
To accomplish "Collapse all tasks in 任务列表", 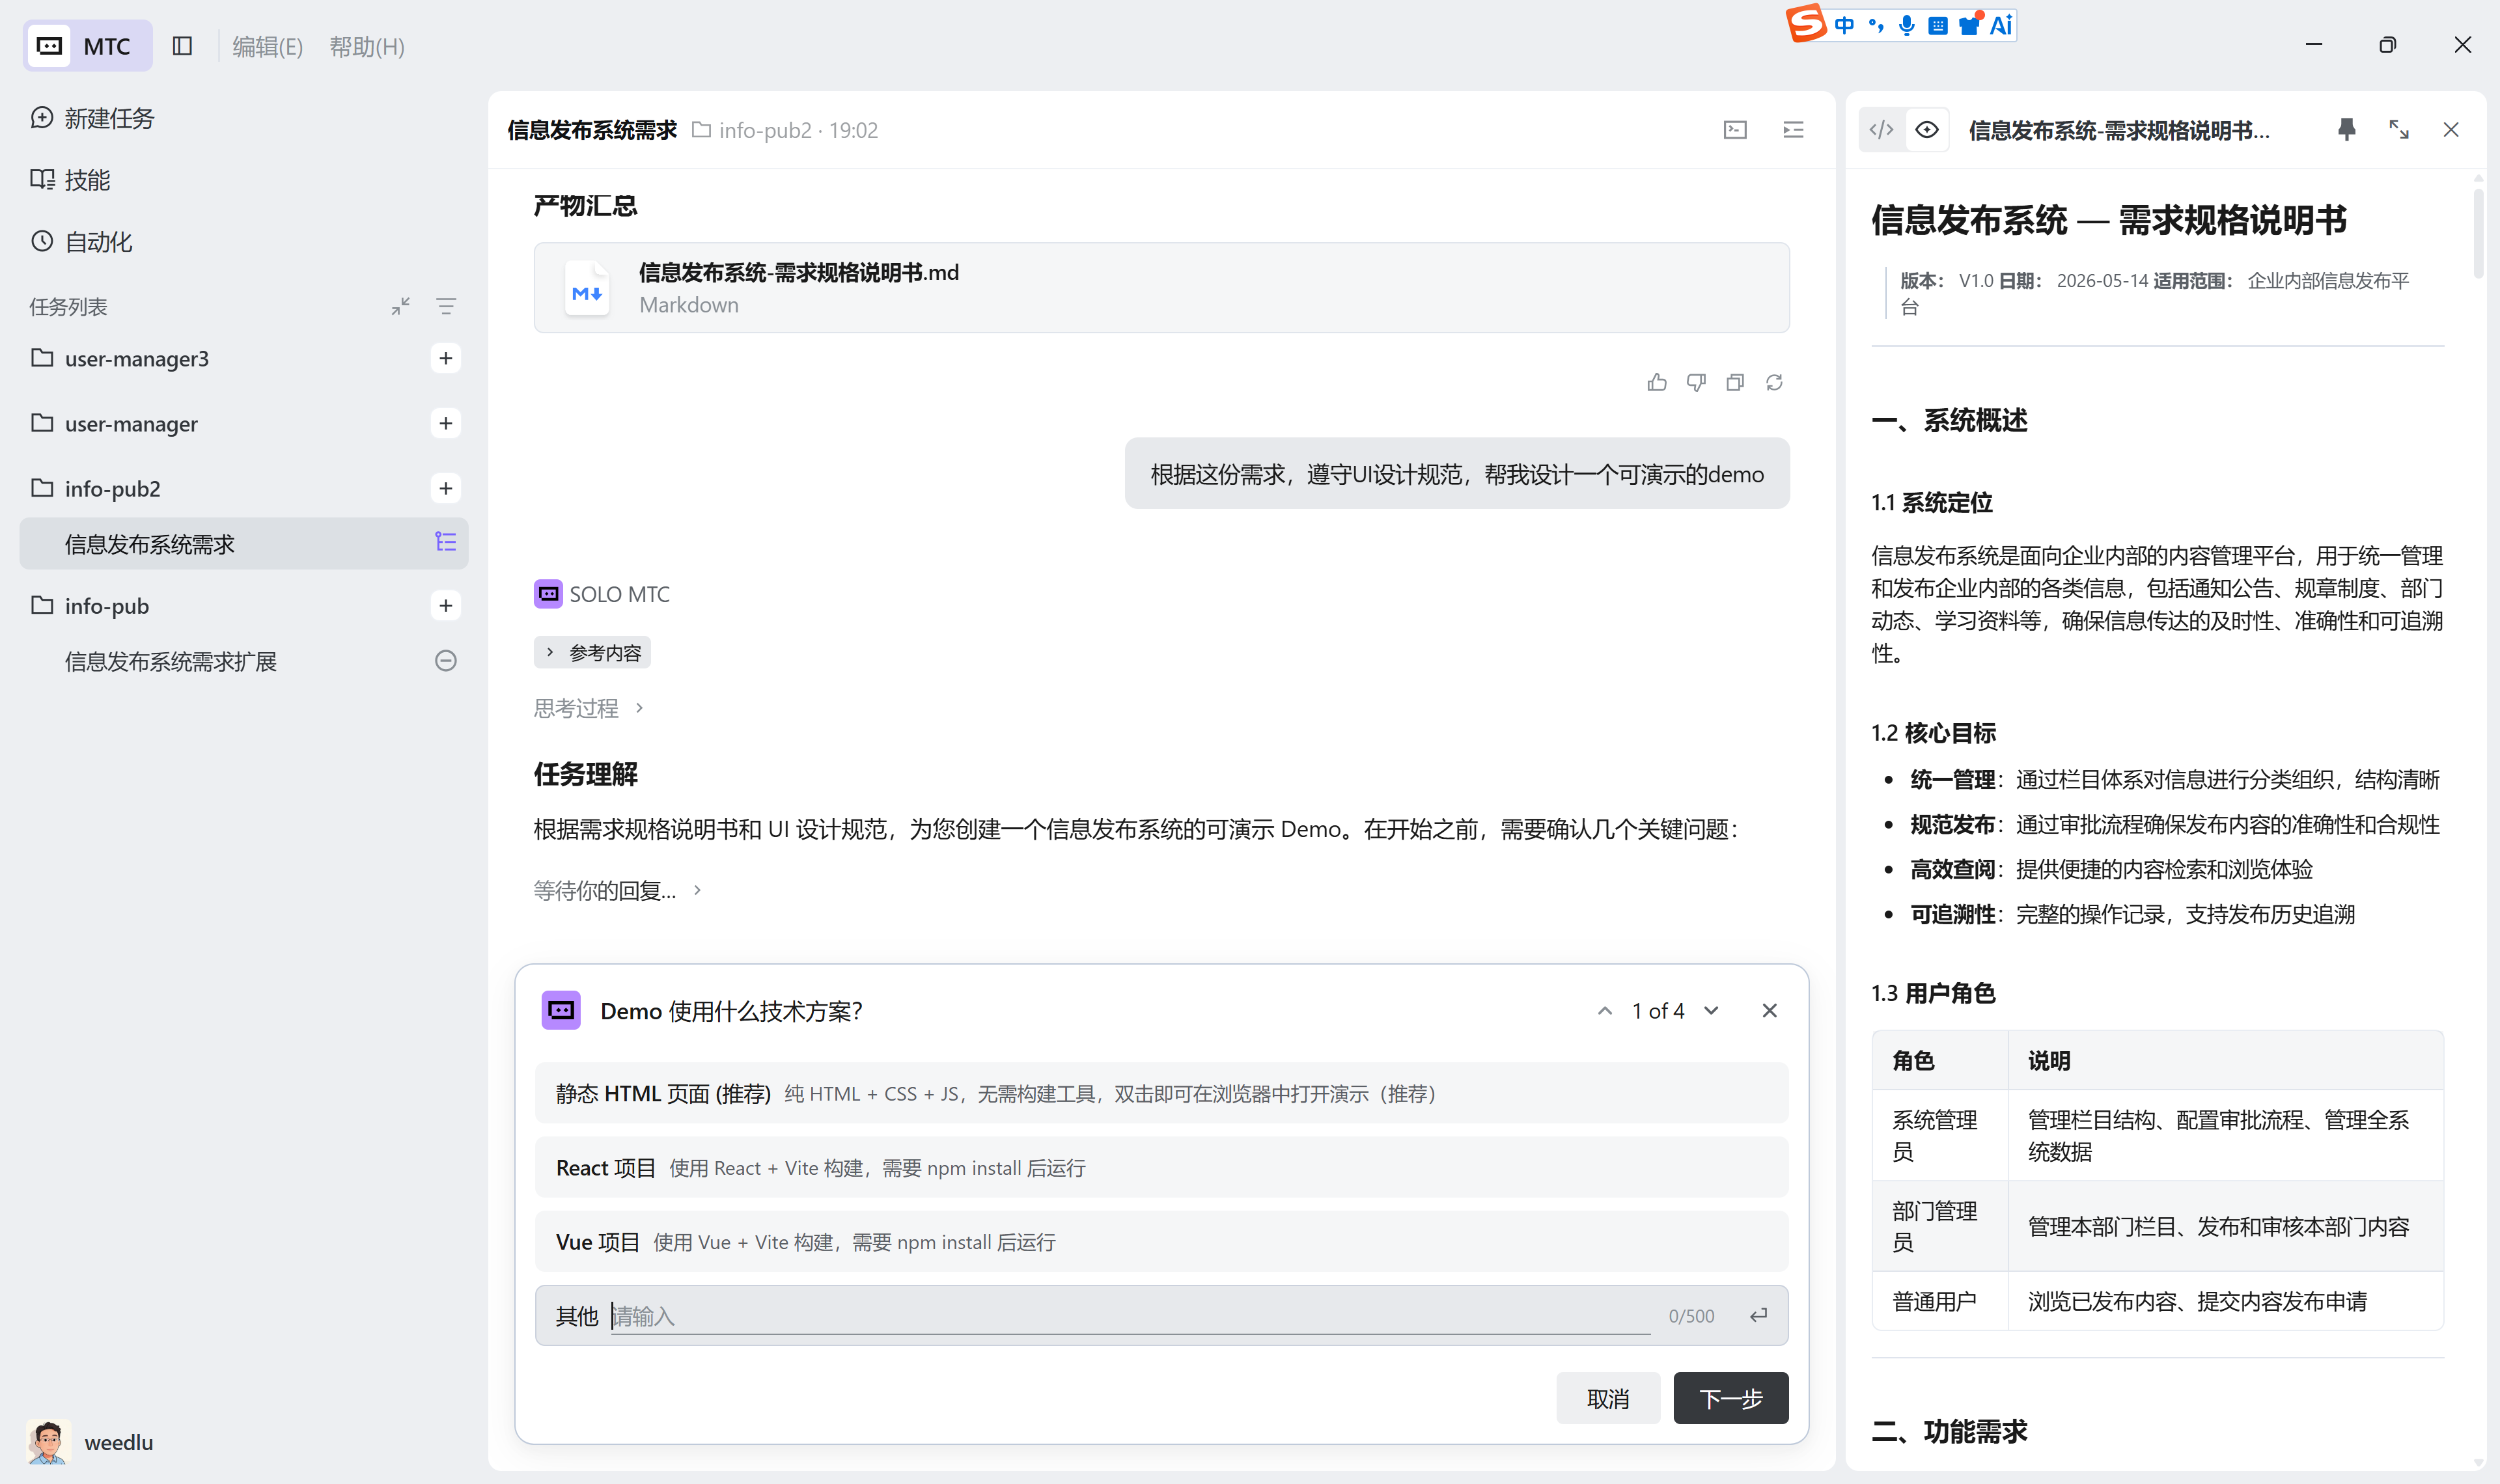I will (x=401, y=306).
